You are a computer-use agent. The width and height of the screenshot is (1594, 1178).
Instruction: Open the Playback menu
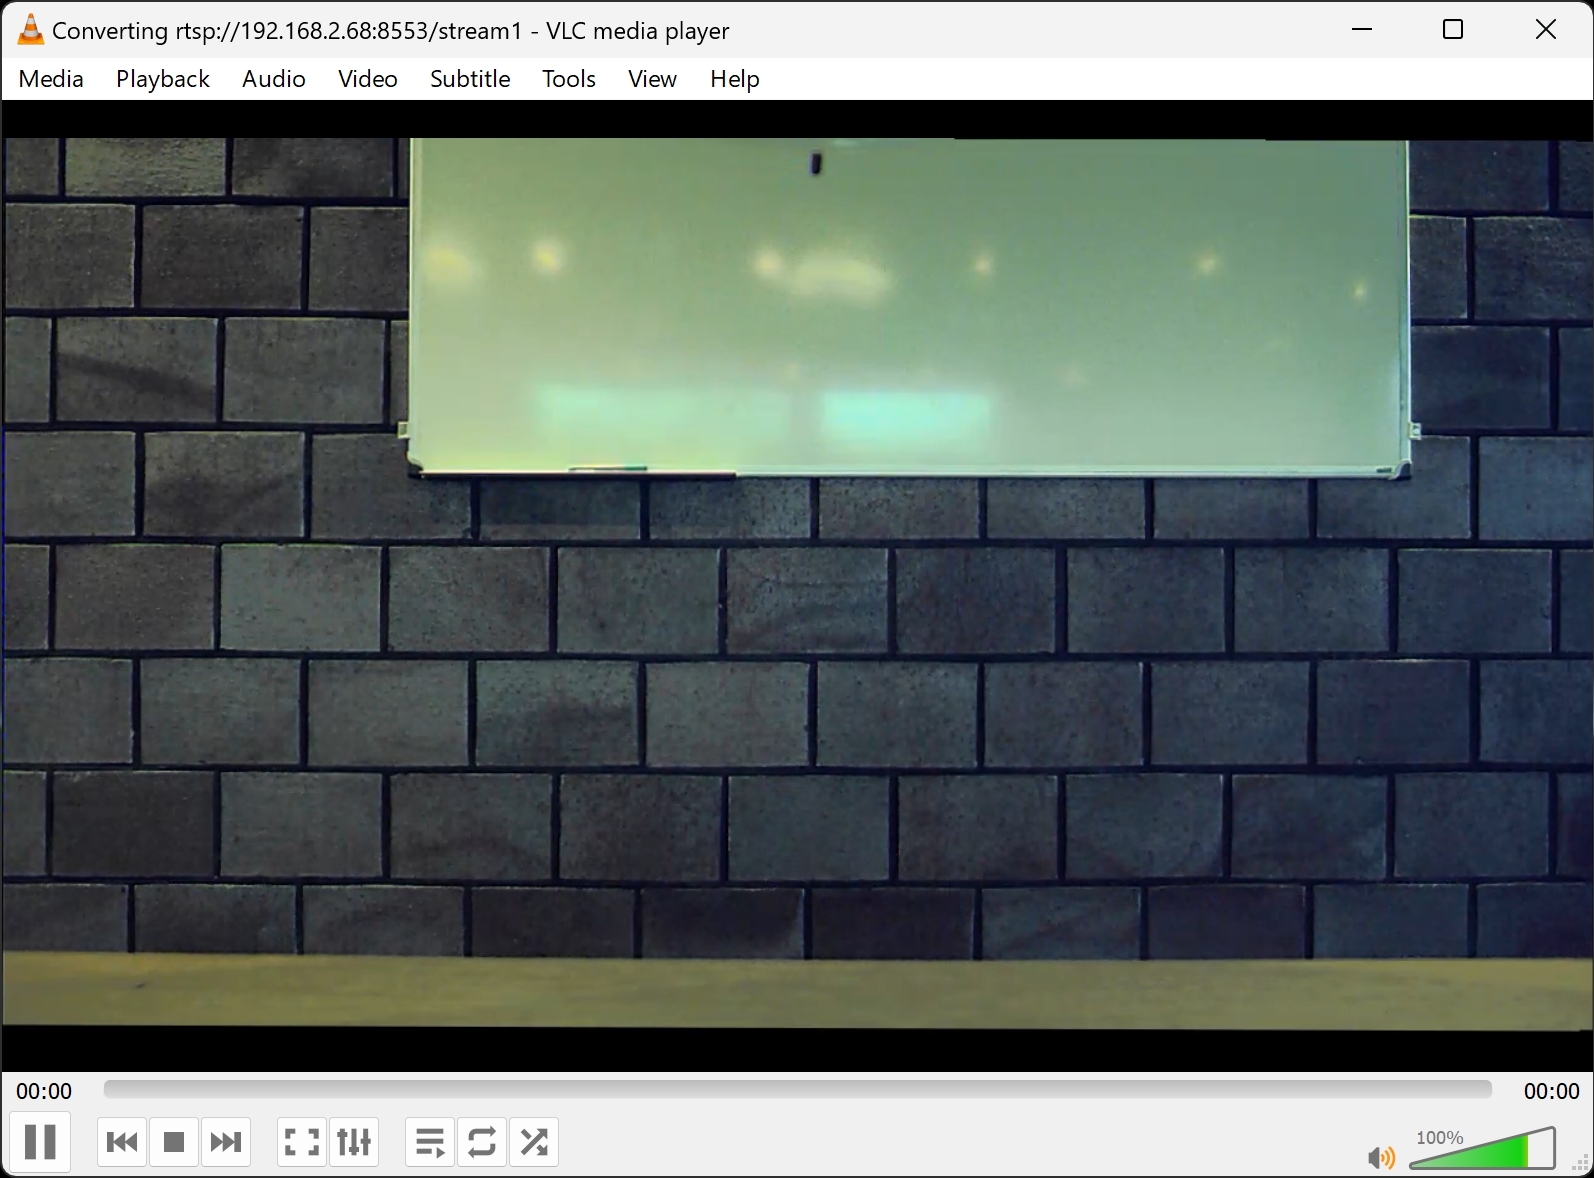tap(163, 79)
